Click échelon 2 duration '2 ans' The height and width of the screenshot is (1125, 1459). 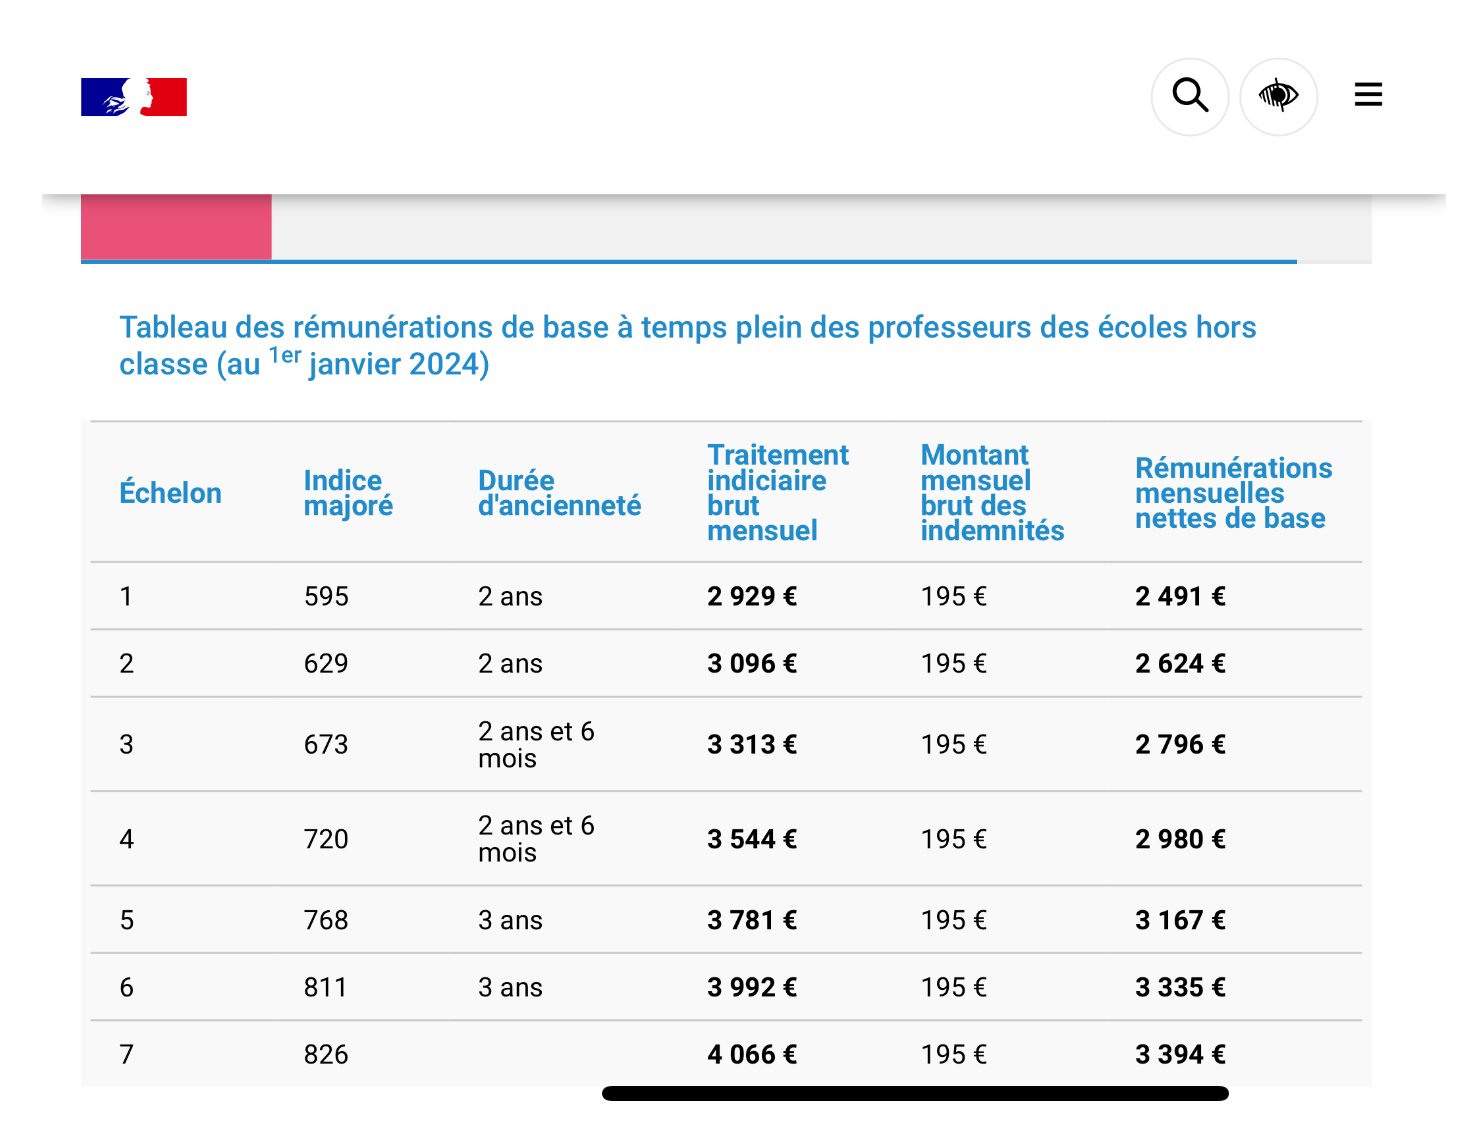pos(510,664)
